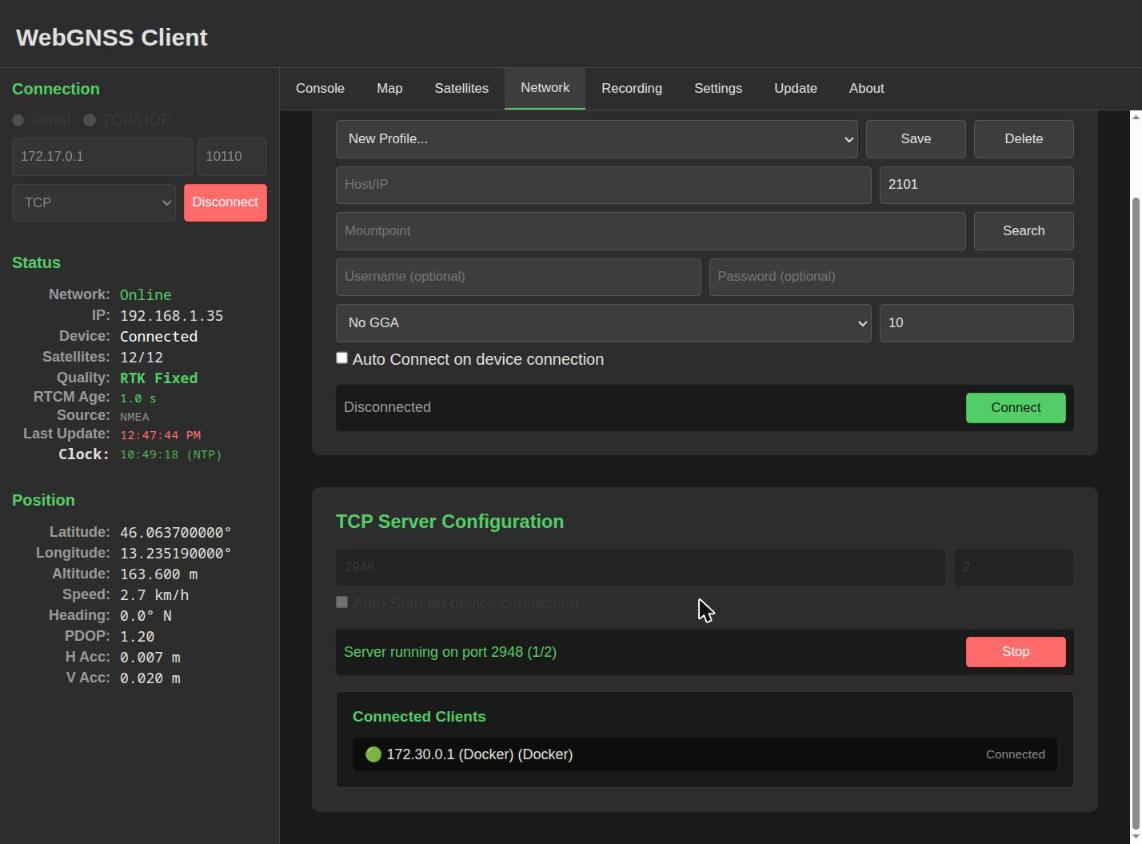Open the New Profile dropdown
Screen dimensions: 1142x844
point(596,139)
